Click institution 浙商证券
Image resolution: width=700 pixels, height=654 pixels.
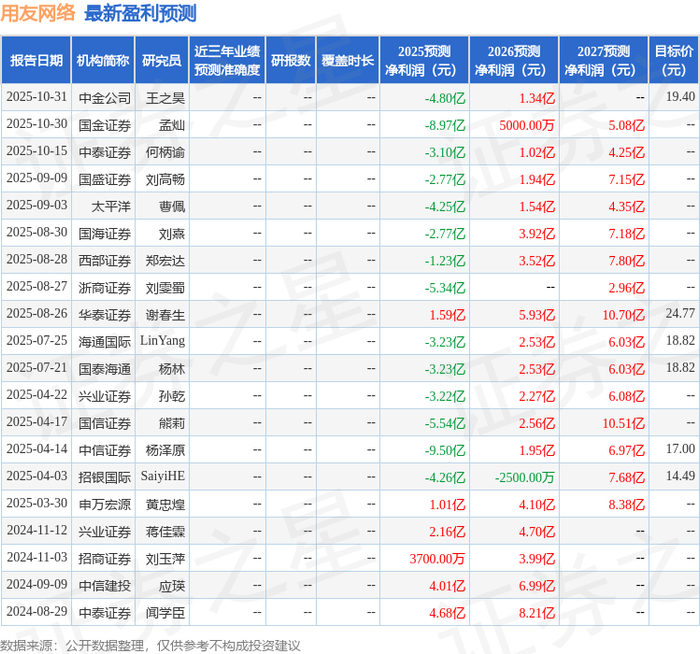(104, 288)
